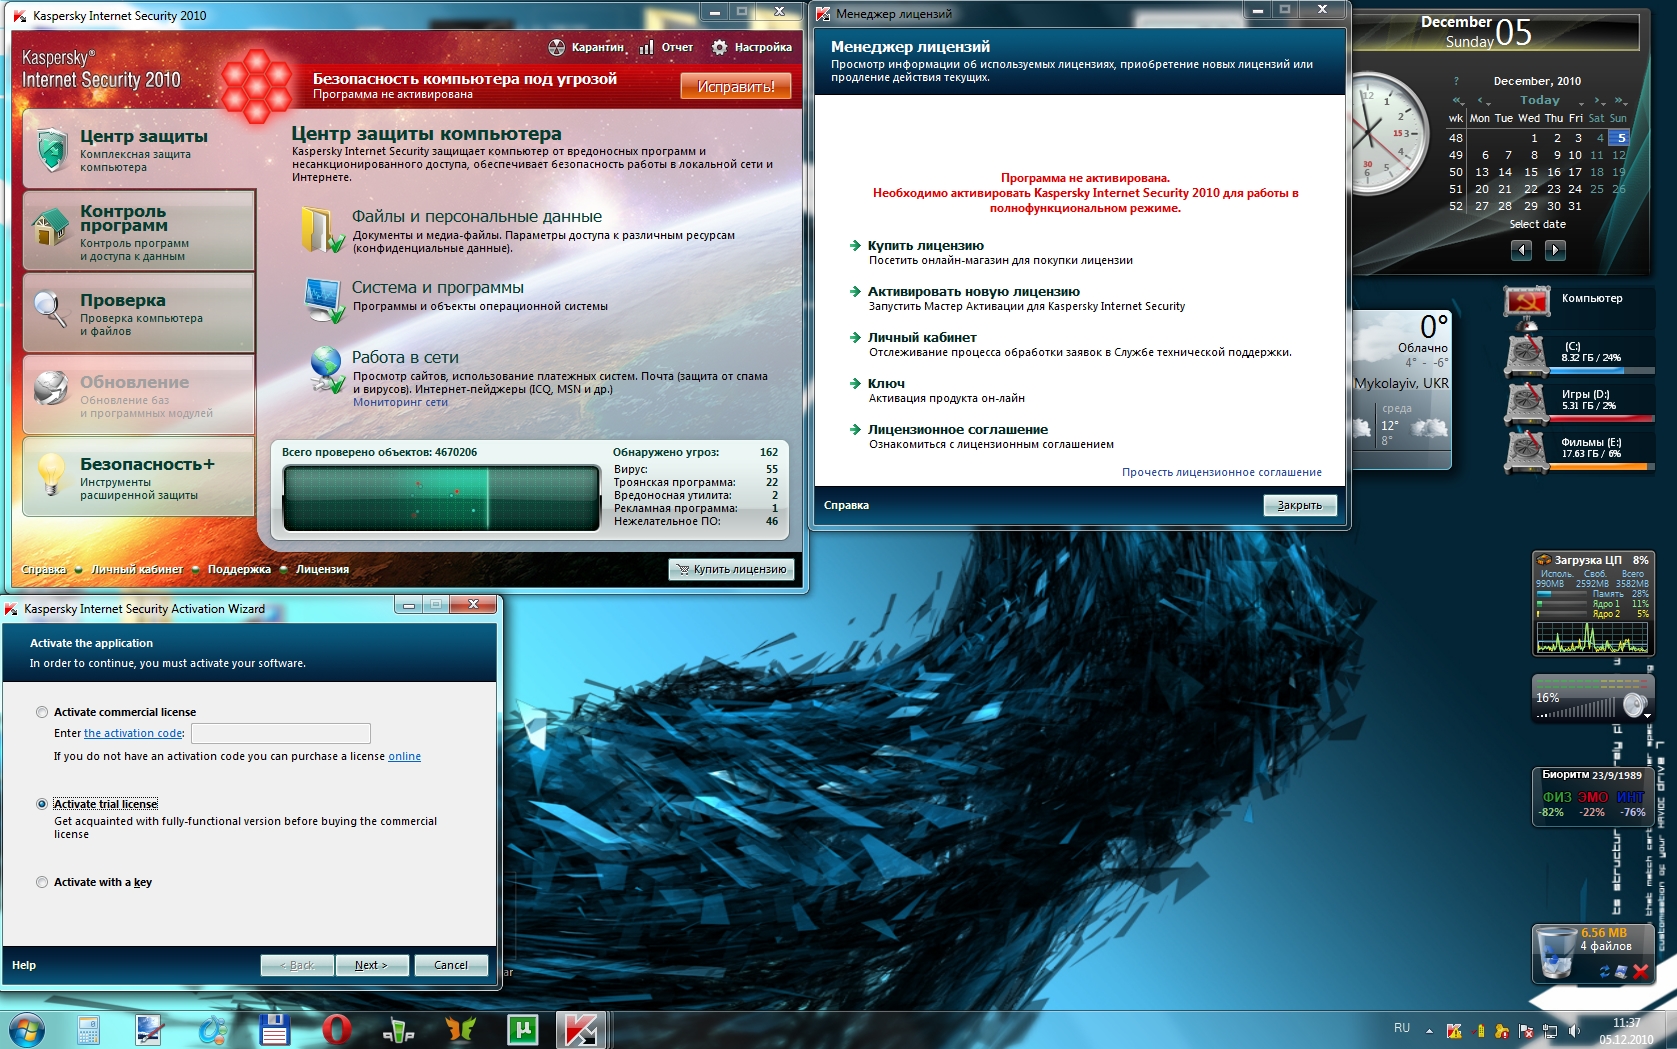Click the volume gadget level bar

[1577, 709]
